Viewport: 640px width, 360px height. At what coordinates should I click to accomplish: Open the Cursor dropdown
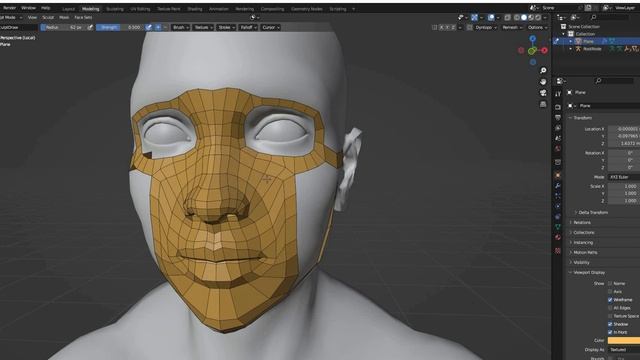click(271, 27)
